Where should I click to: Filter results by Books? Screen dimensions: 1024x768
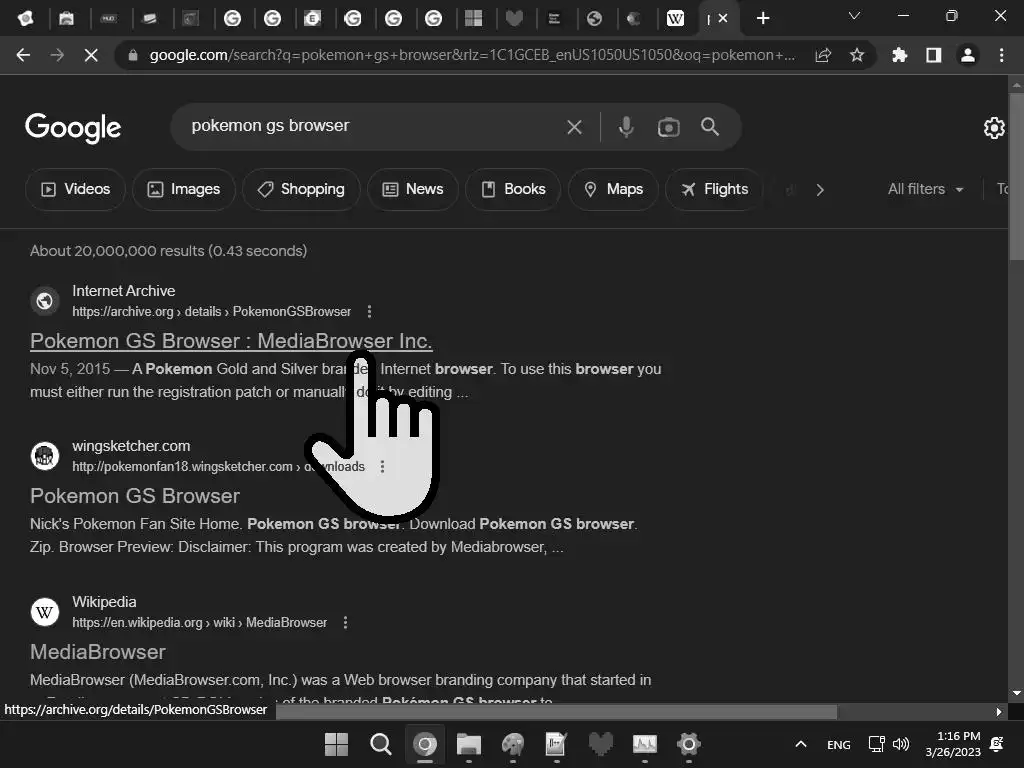[513, 189]
